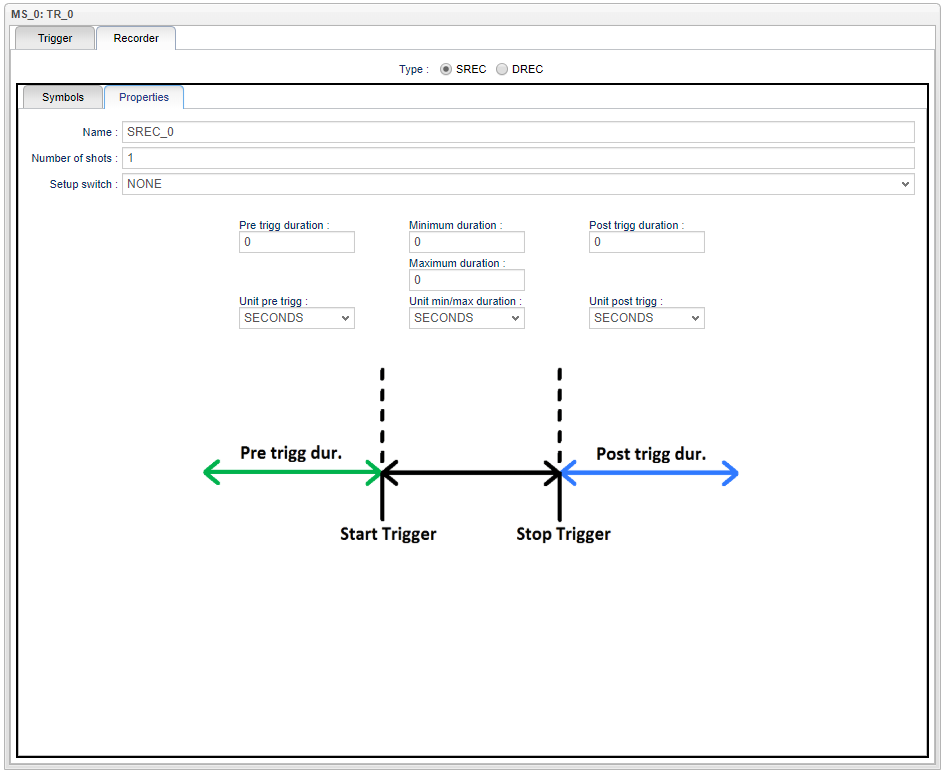Click the green Pre trigg dur. arrow
This screenshot has height=774, width=945.
(292, 473)
